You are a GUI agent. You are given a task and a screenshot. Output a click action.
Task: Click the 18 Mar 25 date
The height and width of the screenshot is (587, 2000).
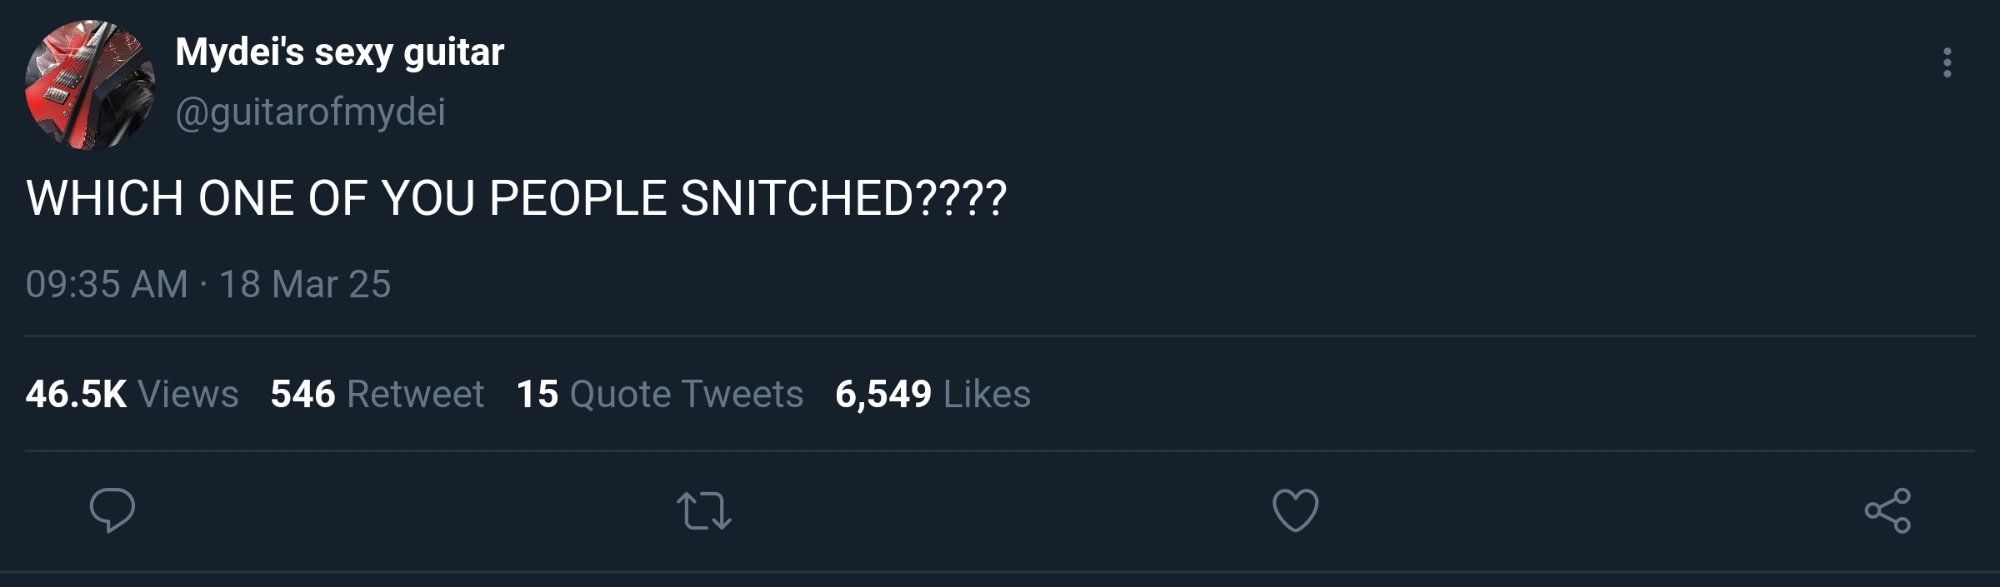click(305, 284)
